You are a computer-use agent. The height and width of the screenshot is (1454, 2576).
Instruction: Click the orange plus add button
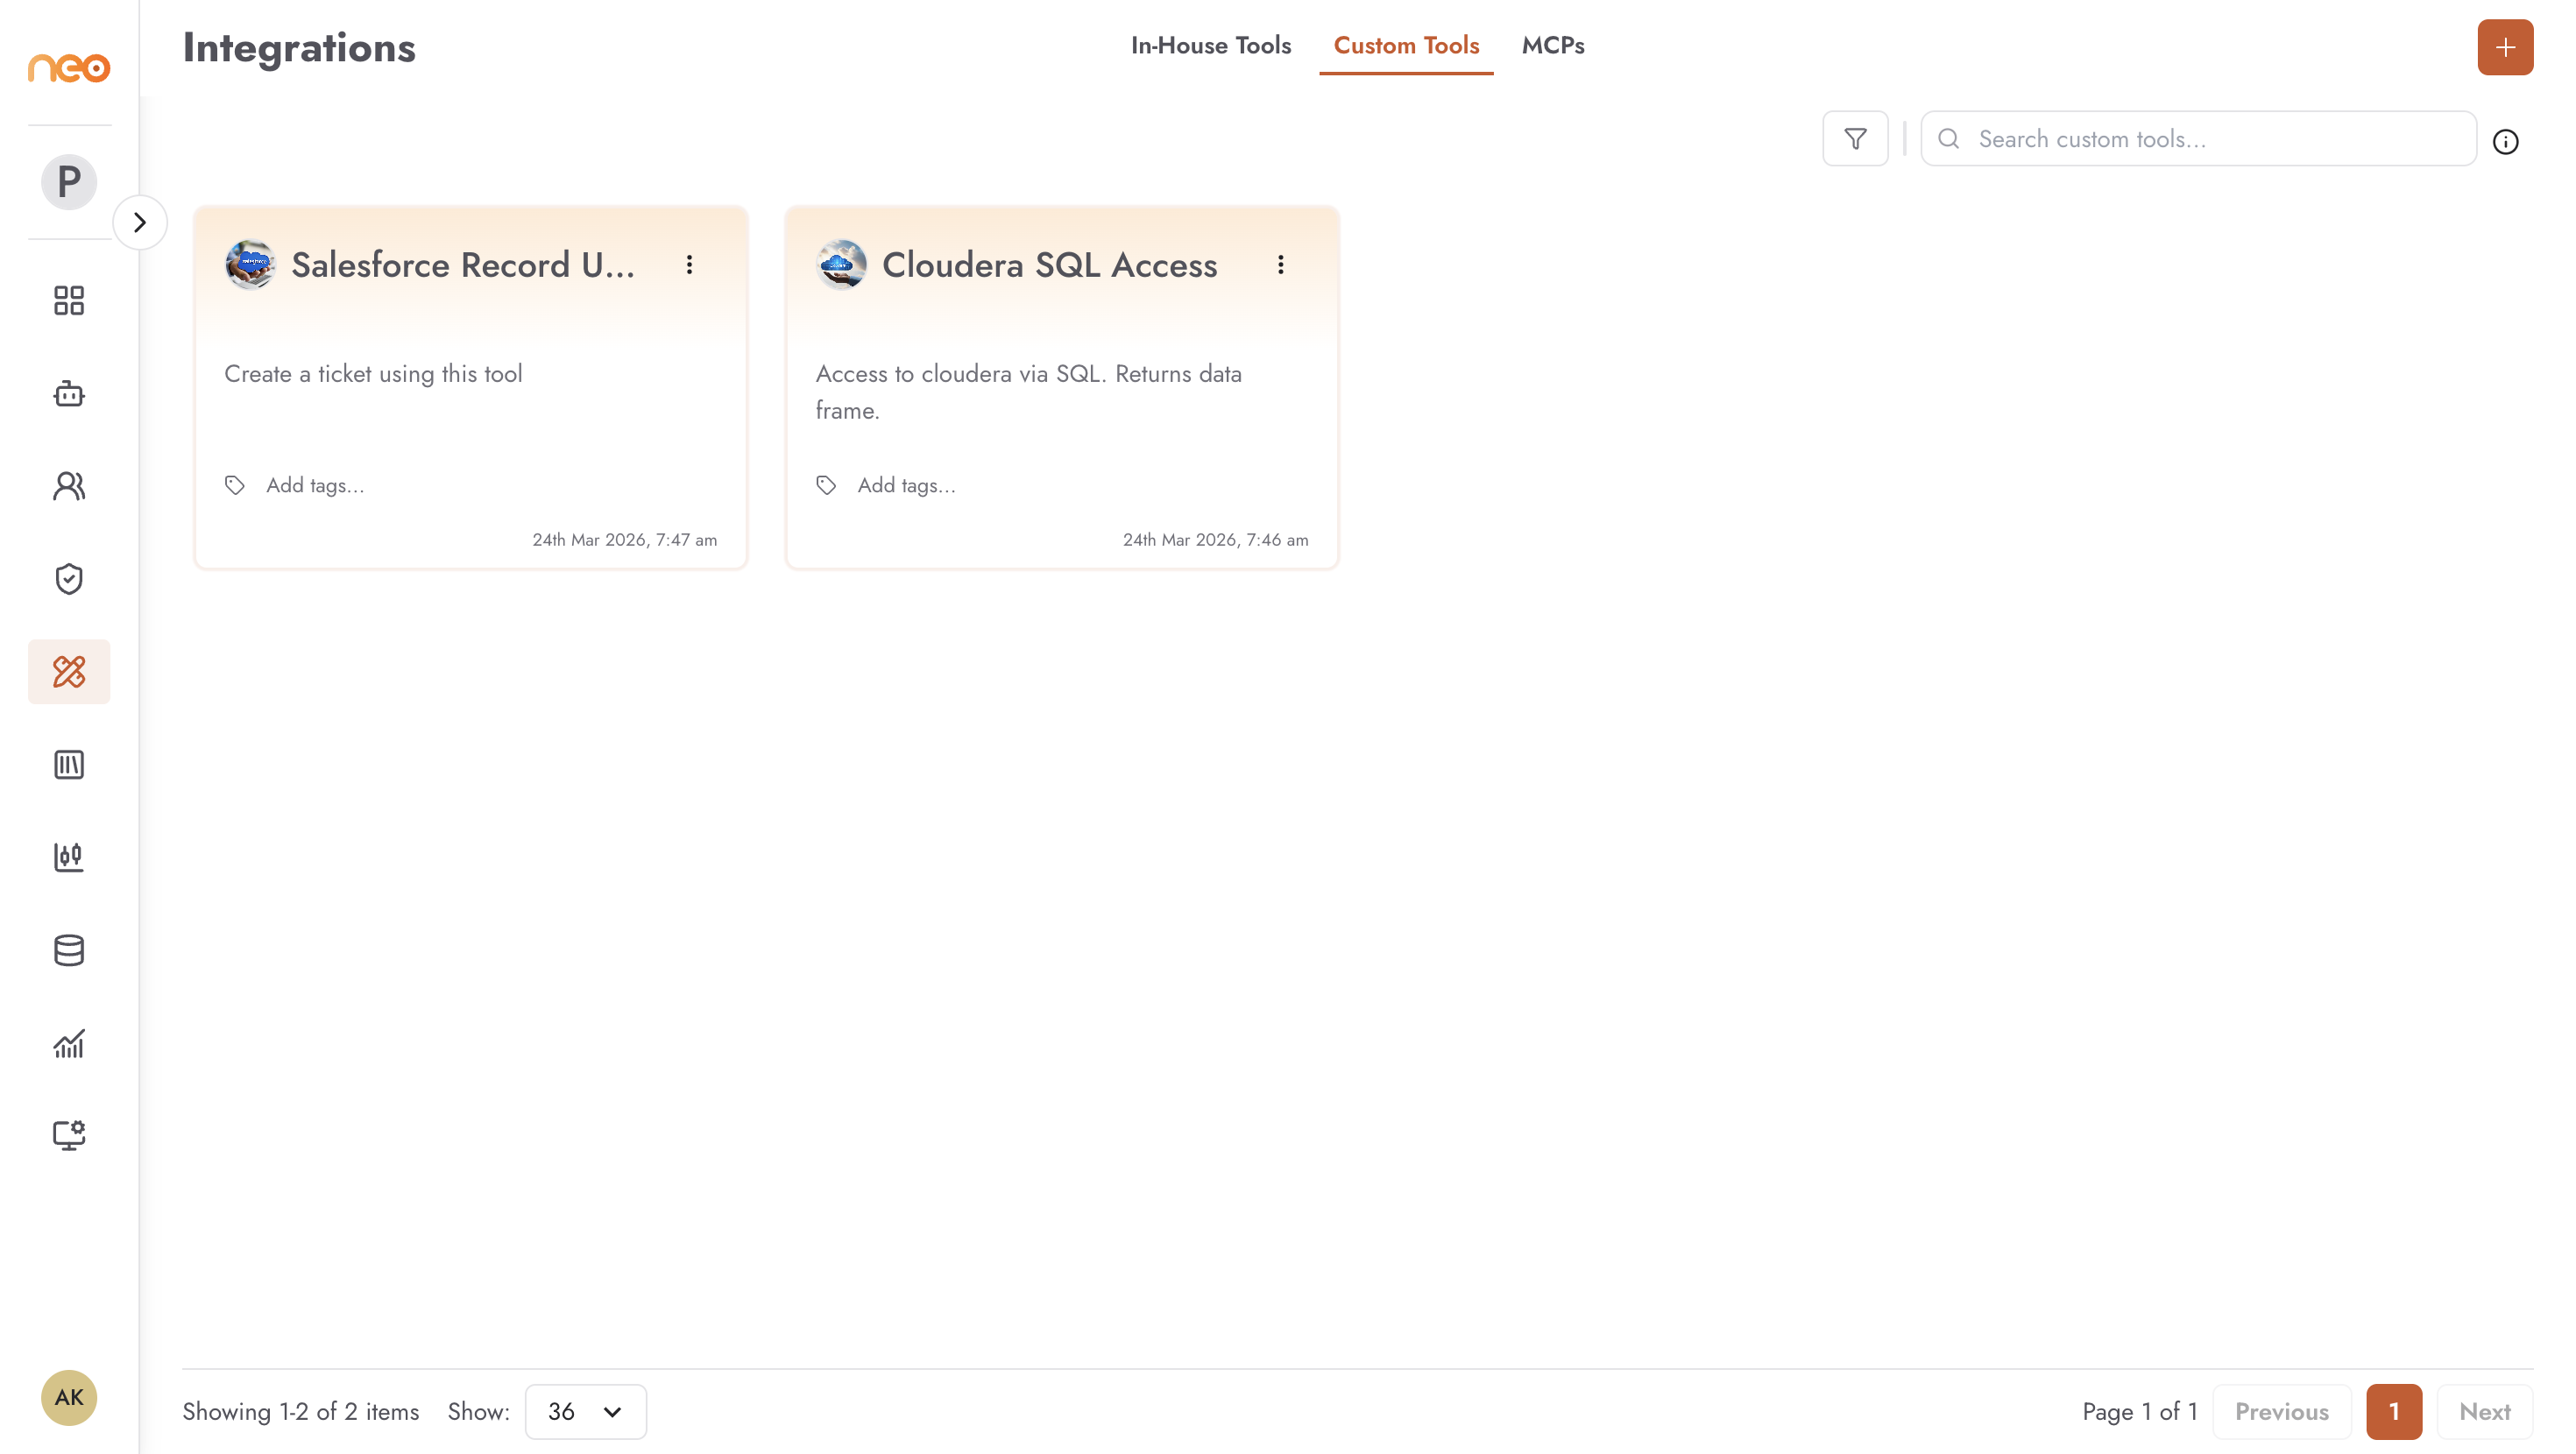click(2505, 47)
